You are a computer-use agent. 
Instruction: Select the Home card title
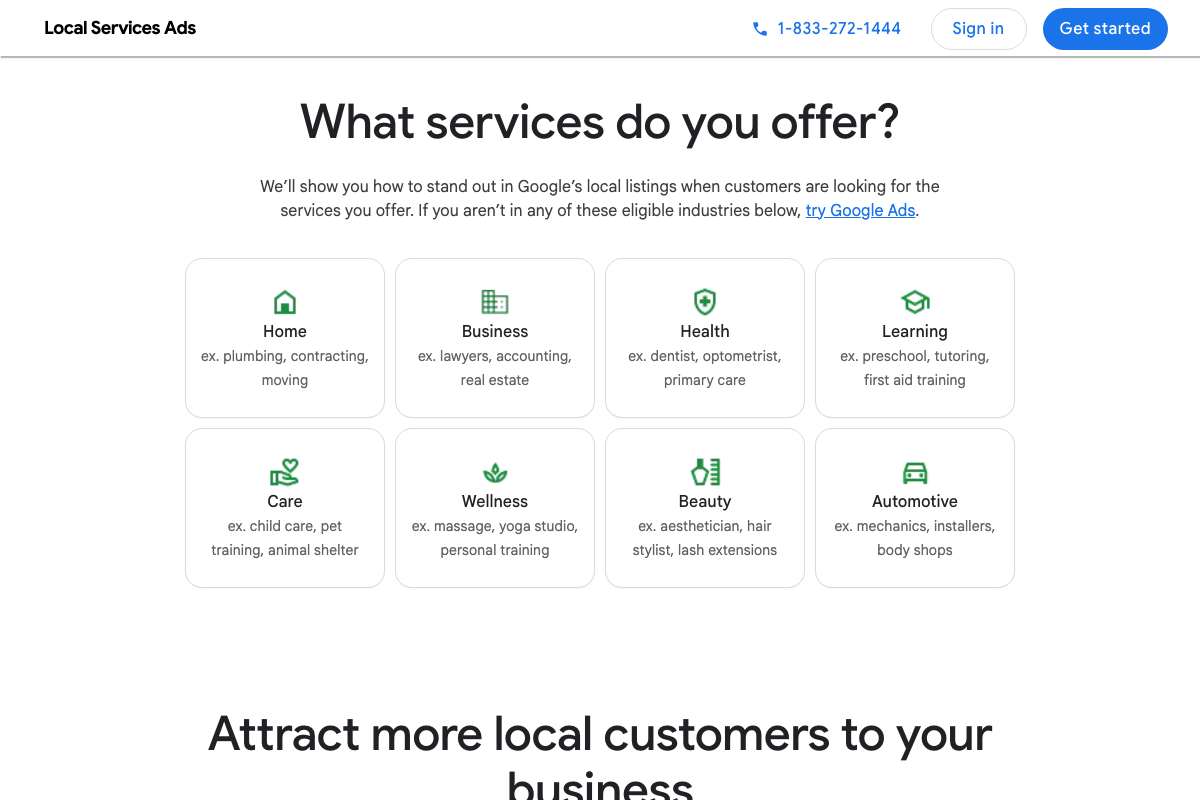[285, 331]
